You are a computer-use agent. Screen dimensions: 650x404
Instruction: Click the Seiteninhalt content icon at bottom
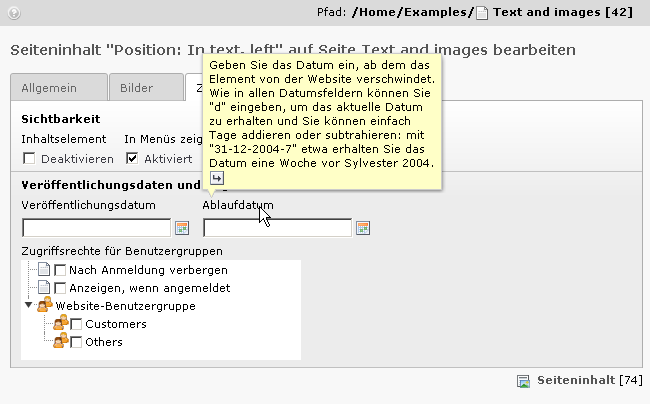pyautogui.click(x=524, y=381)
